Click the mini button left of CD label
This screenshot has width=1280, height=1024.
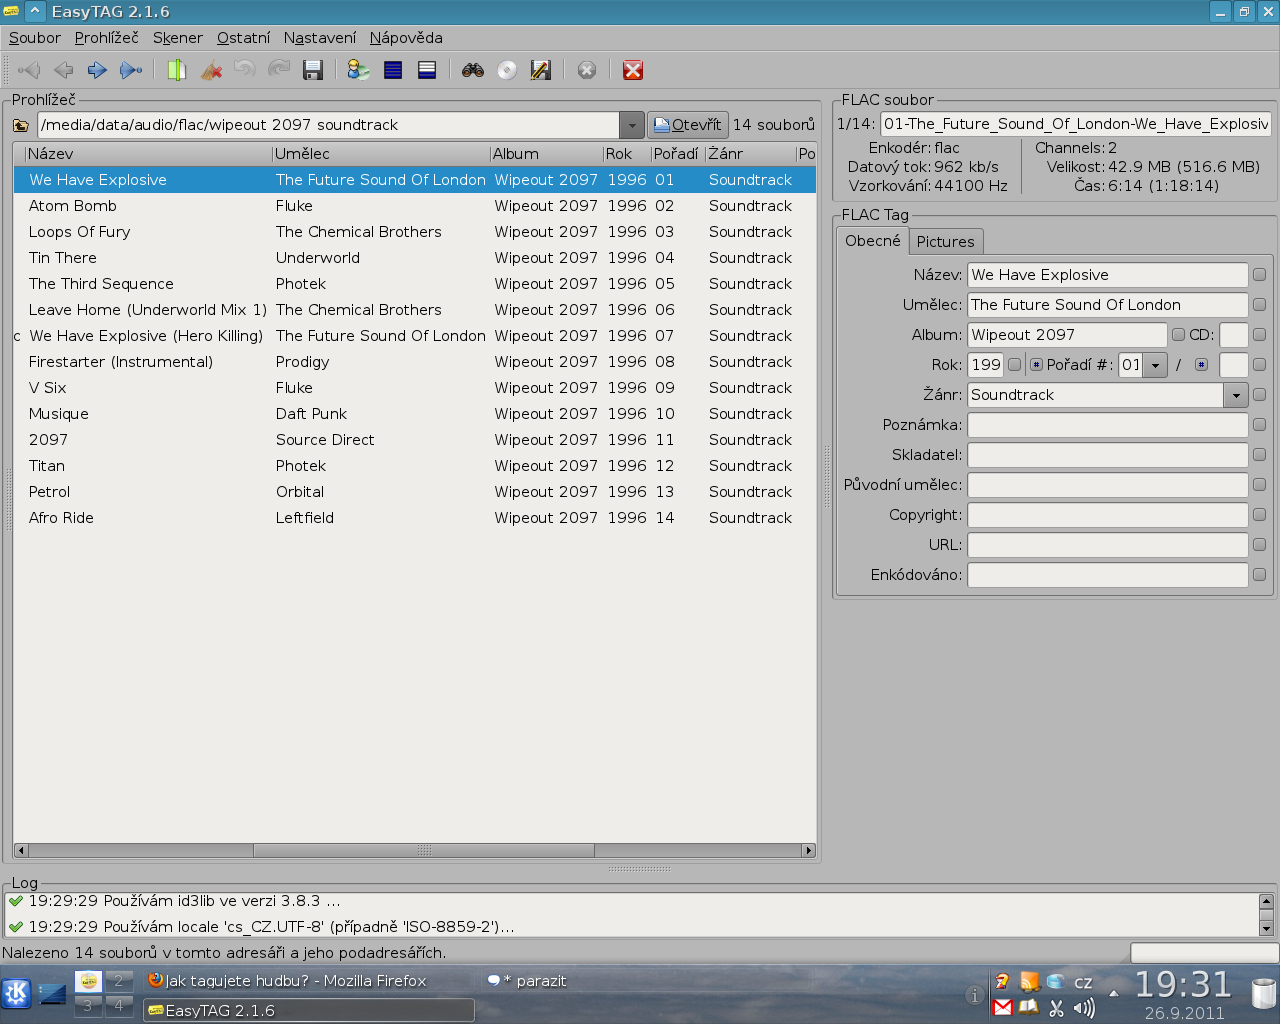point(1178,335)
